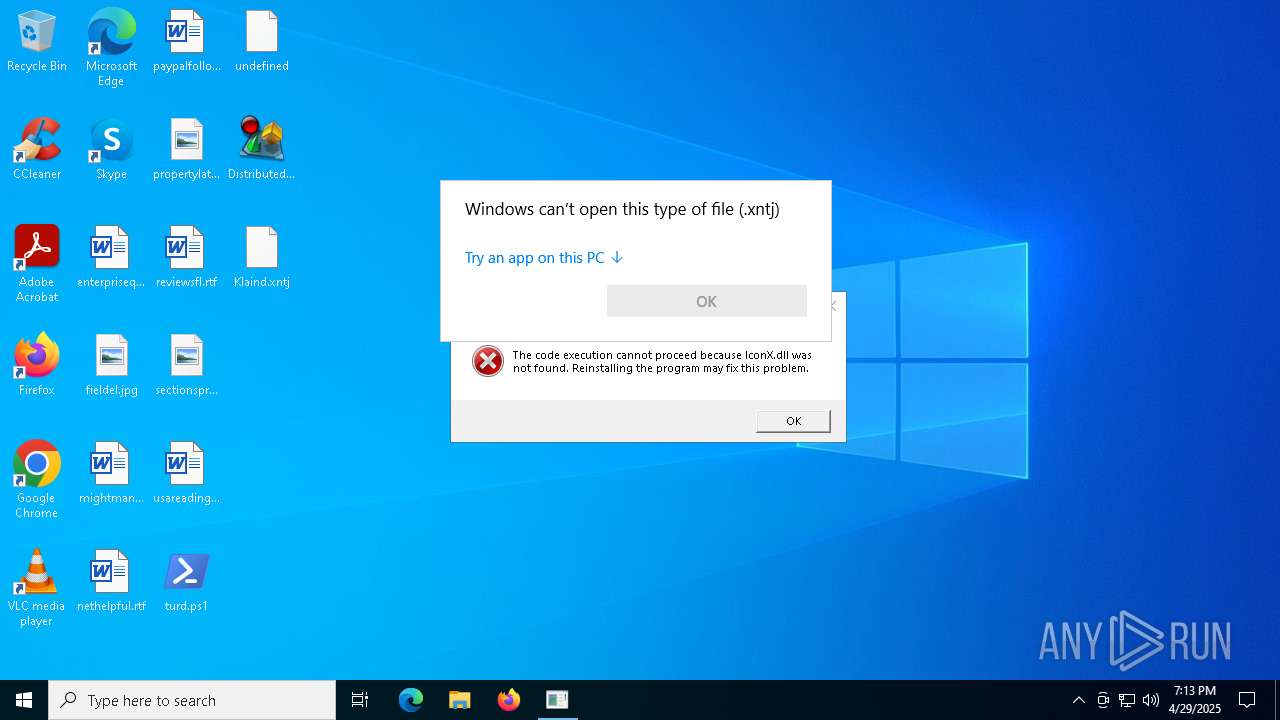Select the Adobe Acrobat desktop shortcut
The image size is (1280, 720).
click(x=37, y=264)
